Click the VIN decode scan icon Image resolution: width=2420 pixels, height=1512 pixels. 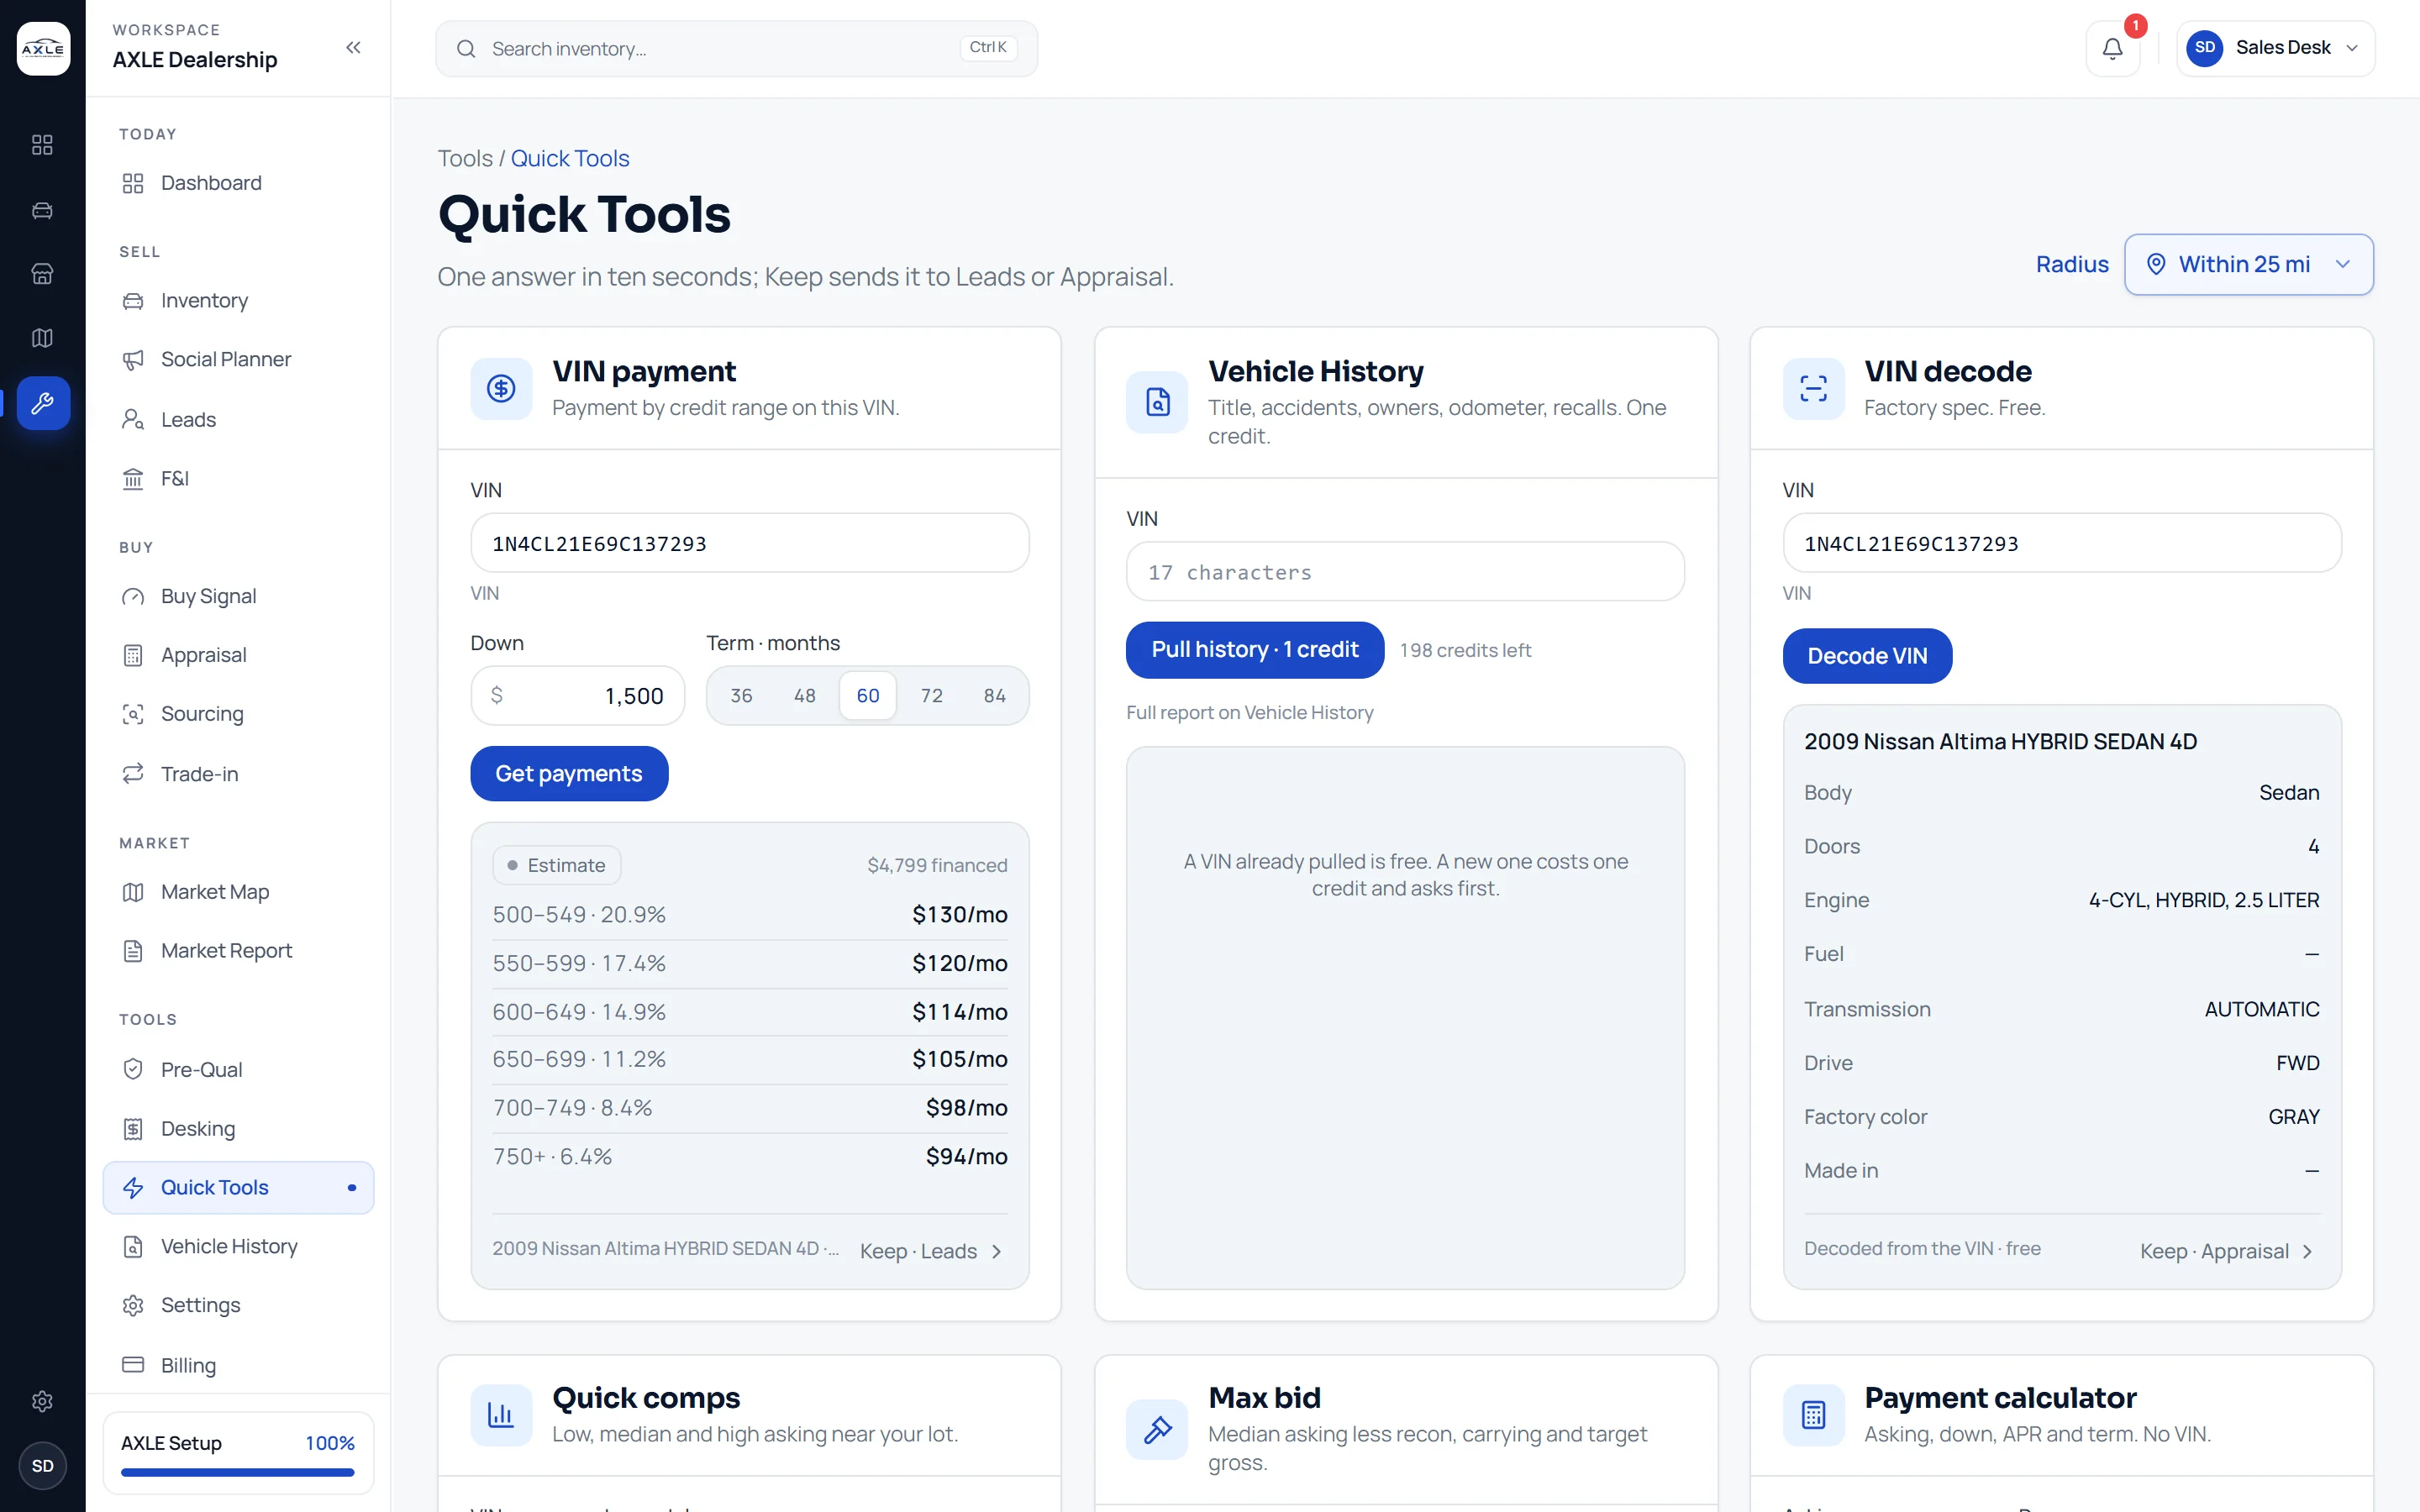tap(1813, 388)
